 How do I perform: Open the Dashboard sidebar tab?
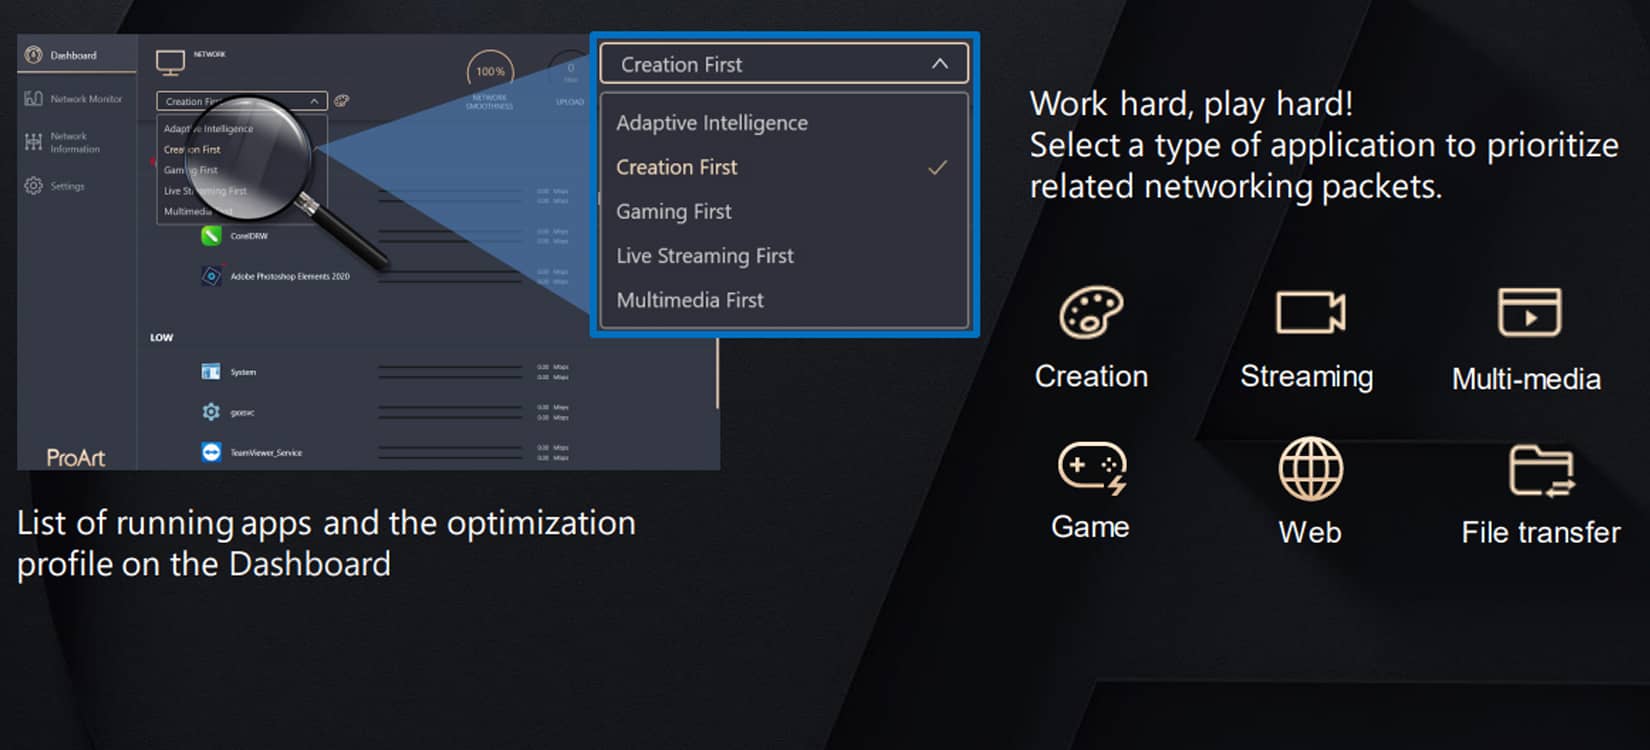coord(74,55)
